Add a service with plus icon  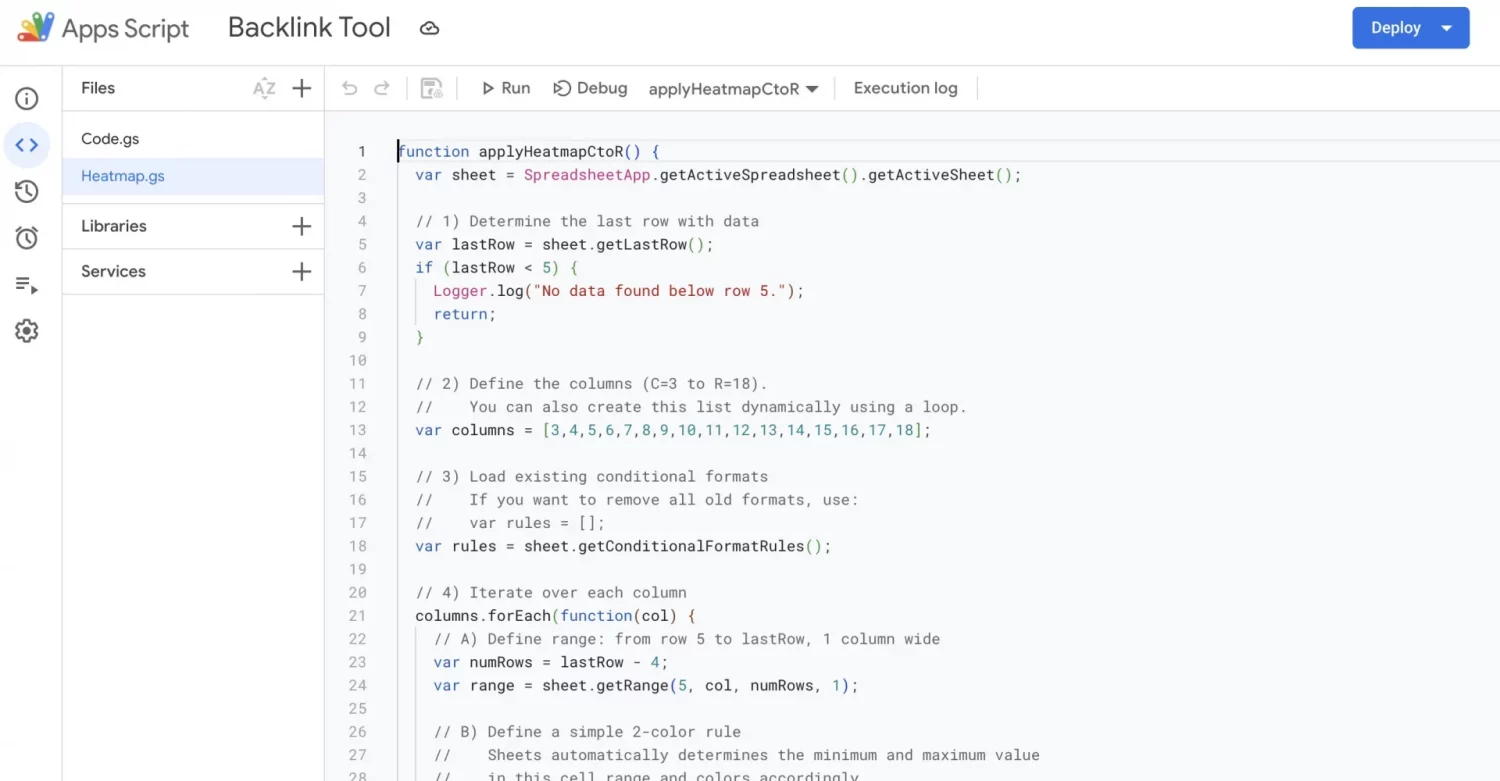pos(301,271)
